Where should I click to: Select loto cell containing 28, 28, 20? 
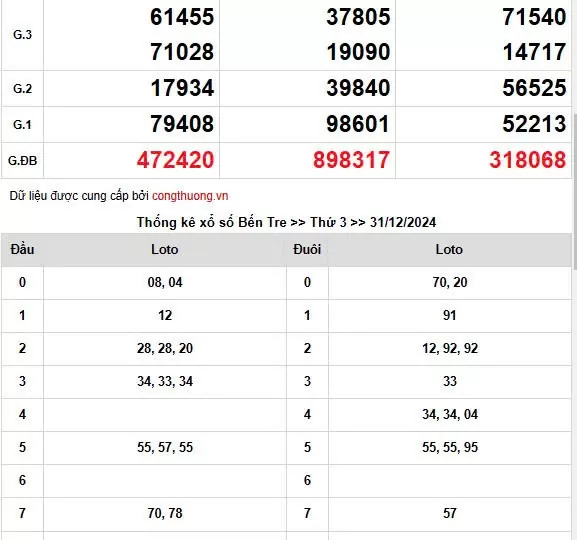click(x=165, y=348)
